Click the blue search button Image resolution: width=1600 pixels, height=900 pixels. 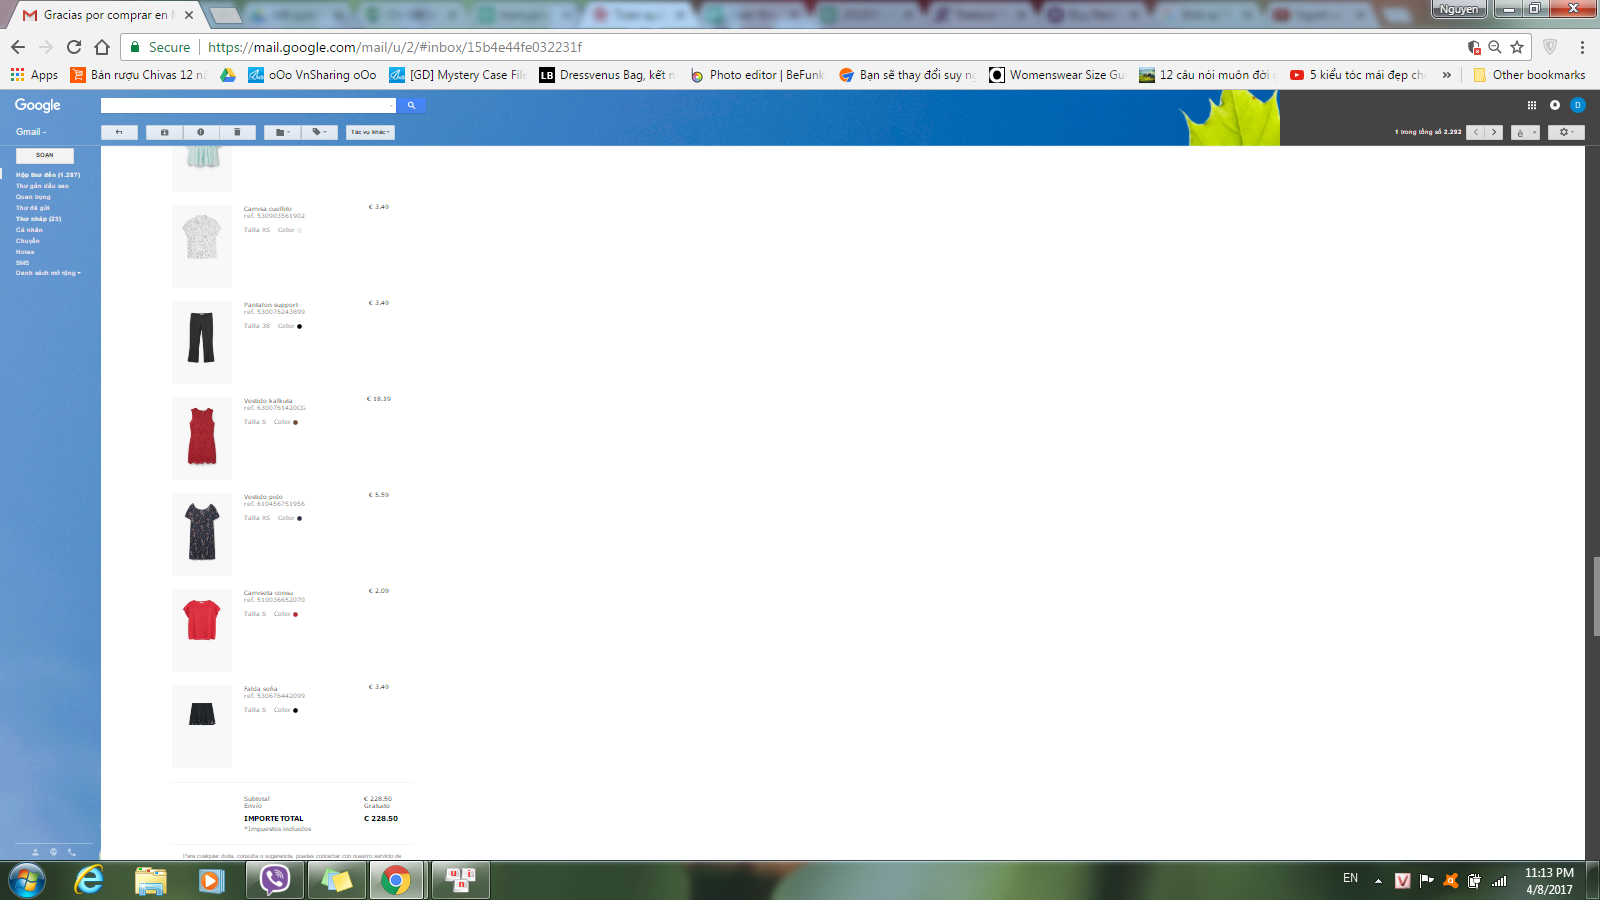411,105
